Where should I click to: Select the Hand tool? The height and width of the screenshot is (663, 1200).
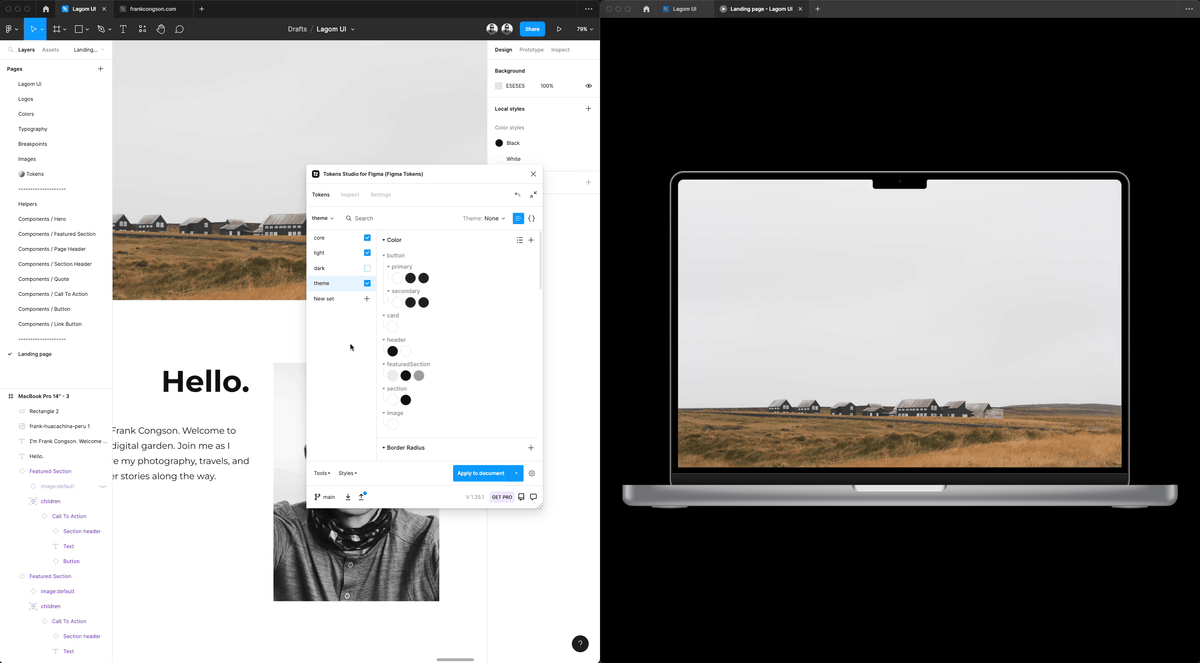(161, 29)
